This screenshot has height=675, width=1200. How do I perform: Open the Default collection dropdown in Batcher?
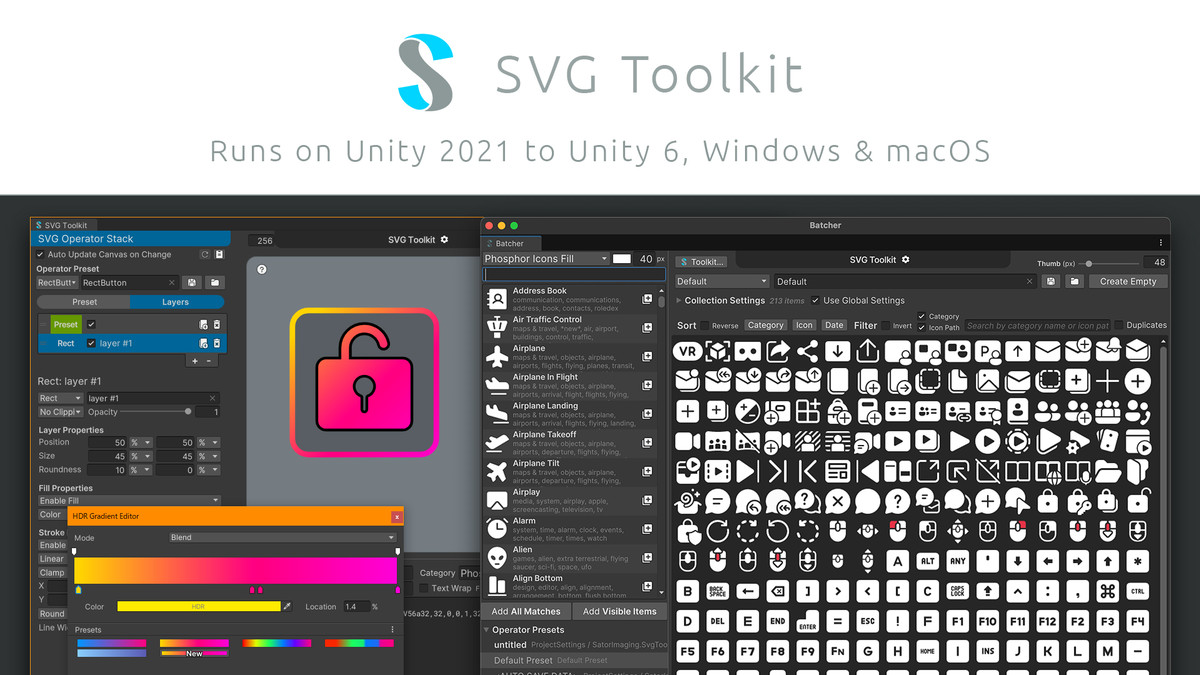[722, 282]
